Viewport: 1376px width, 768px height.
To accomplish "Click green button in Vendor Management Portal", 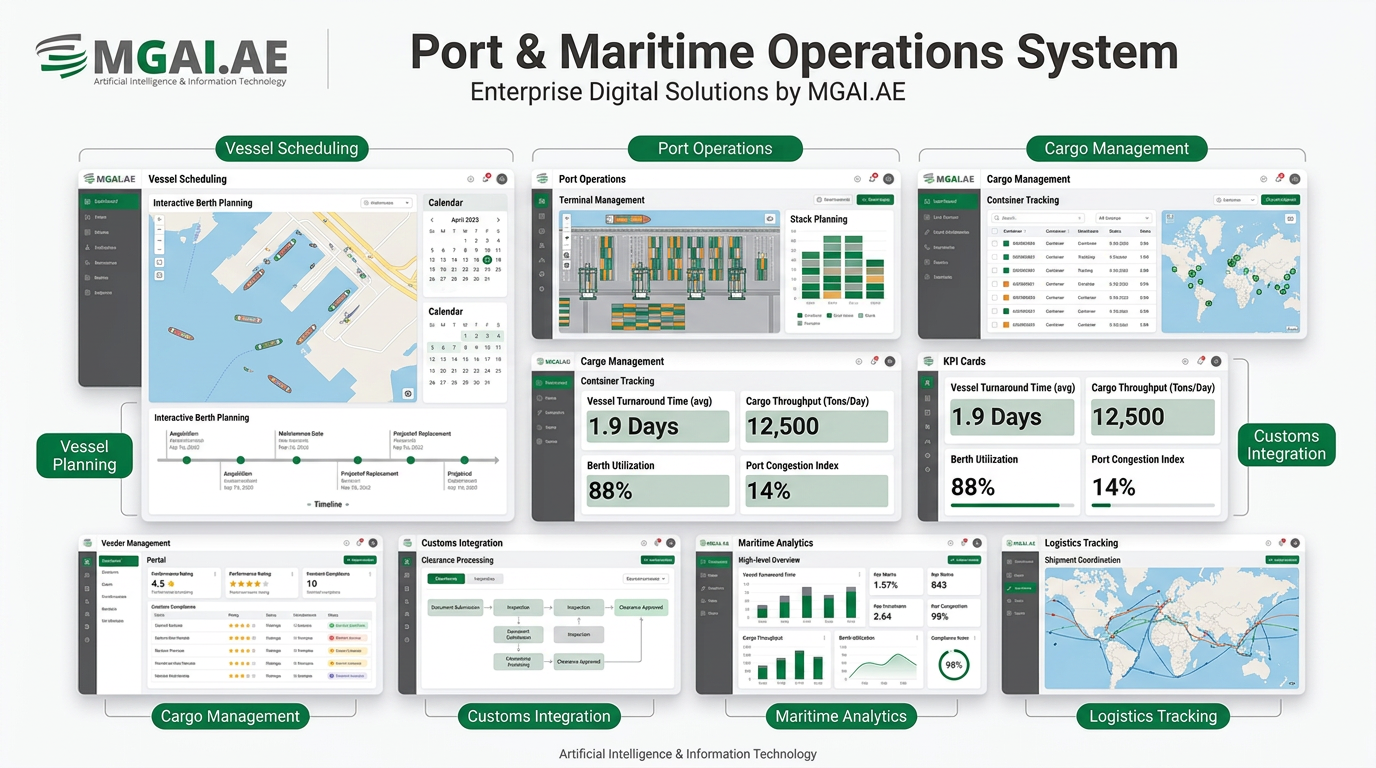I will click(x=360, y=560).
